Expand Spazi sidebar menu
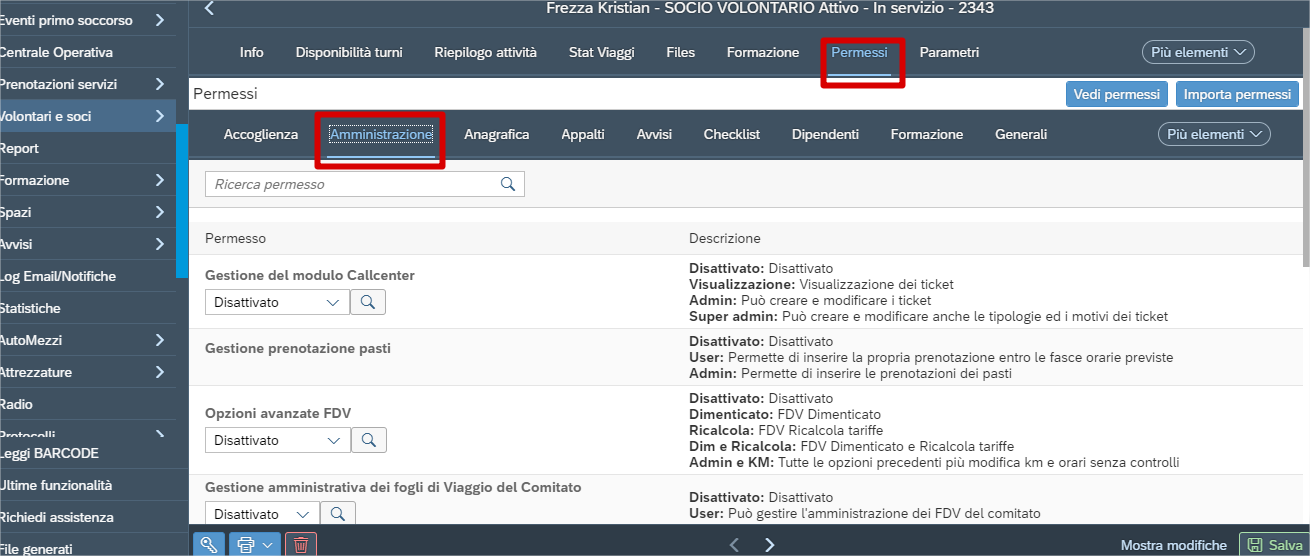The width and height of the screenshot is (1310, 556). click(x=160, y=212)
